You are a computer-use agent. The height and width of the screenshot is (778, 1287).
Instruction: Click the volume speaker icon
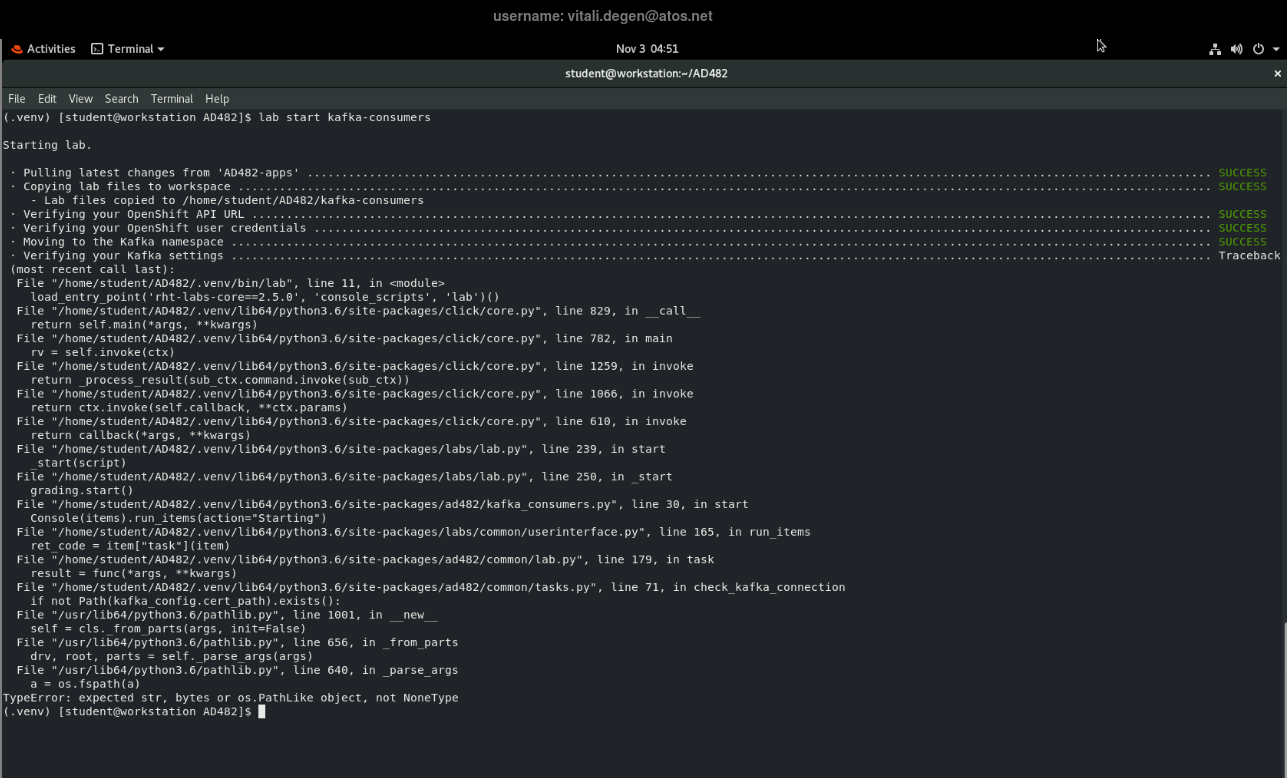pos(1237,49)
